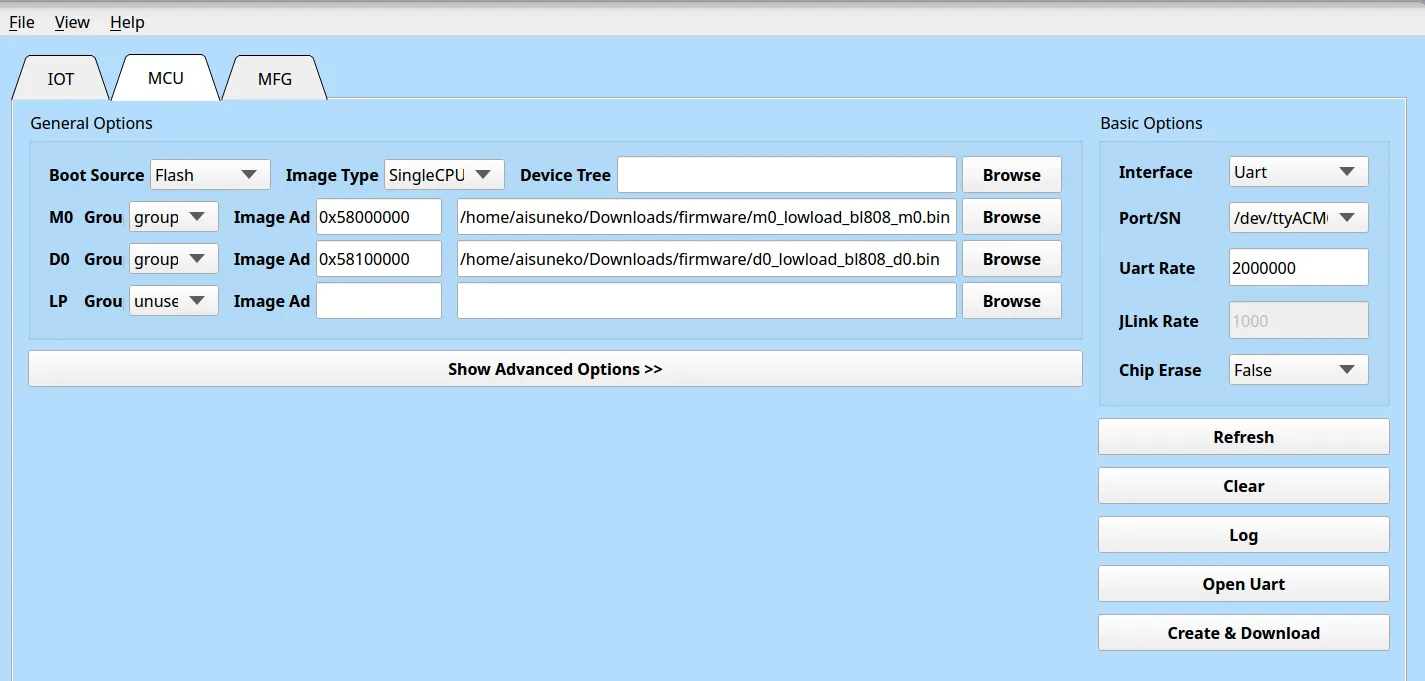Click the Uart Rate input field
The height and width of the screenshot is (681, 1425).
point(1297,268)
